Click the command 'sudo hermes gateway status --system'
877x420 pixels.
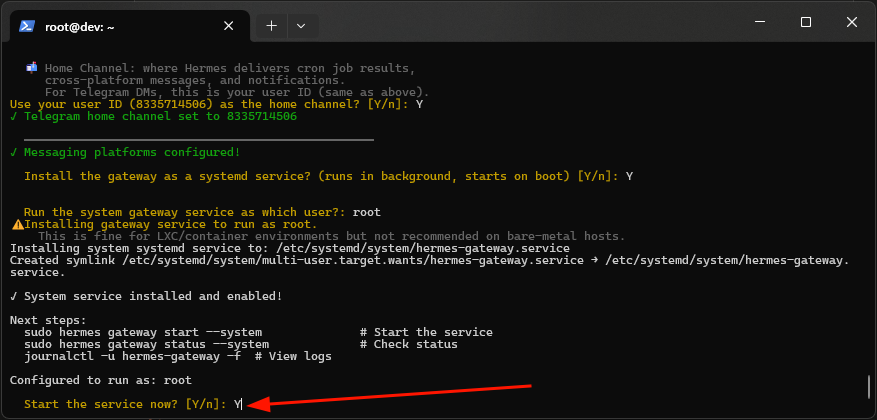[147, 345]
